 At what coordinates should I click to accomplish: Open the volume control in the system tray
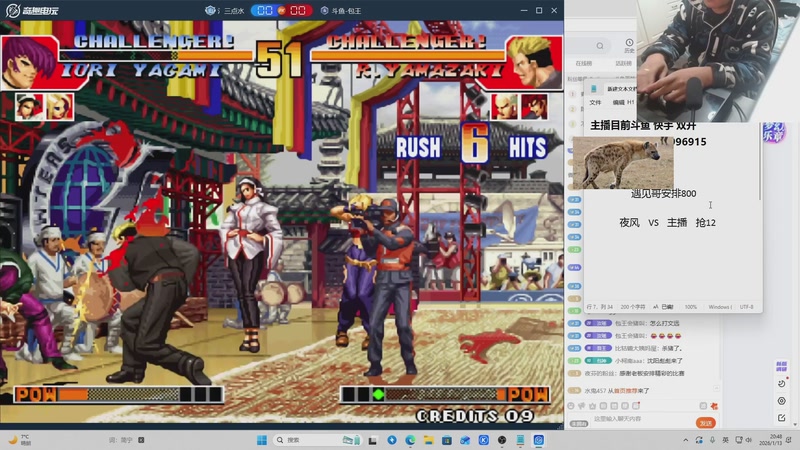(748, 440)
